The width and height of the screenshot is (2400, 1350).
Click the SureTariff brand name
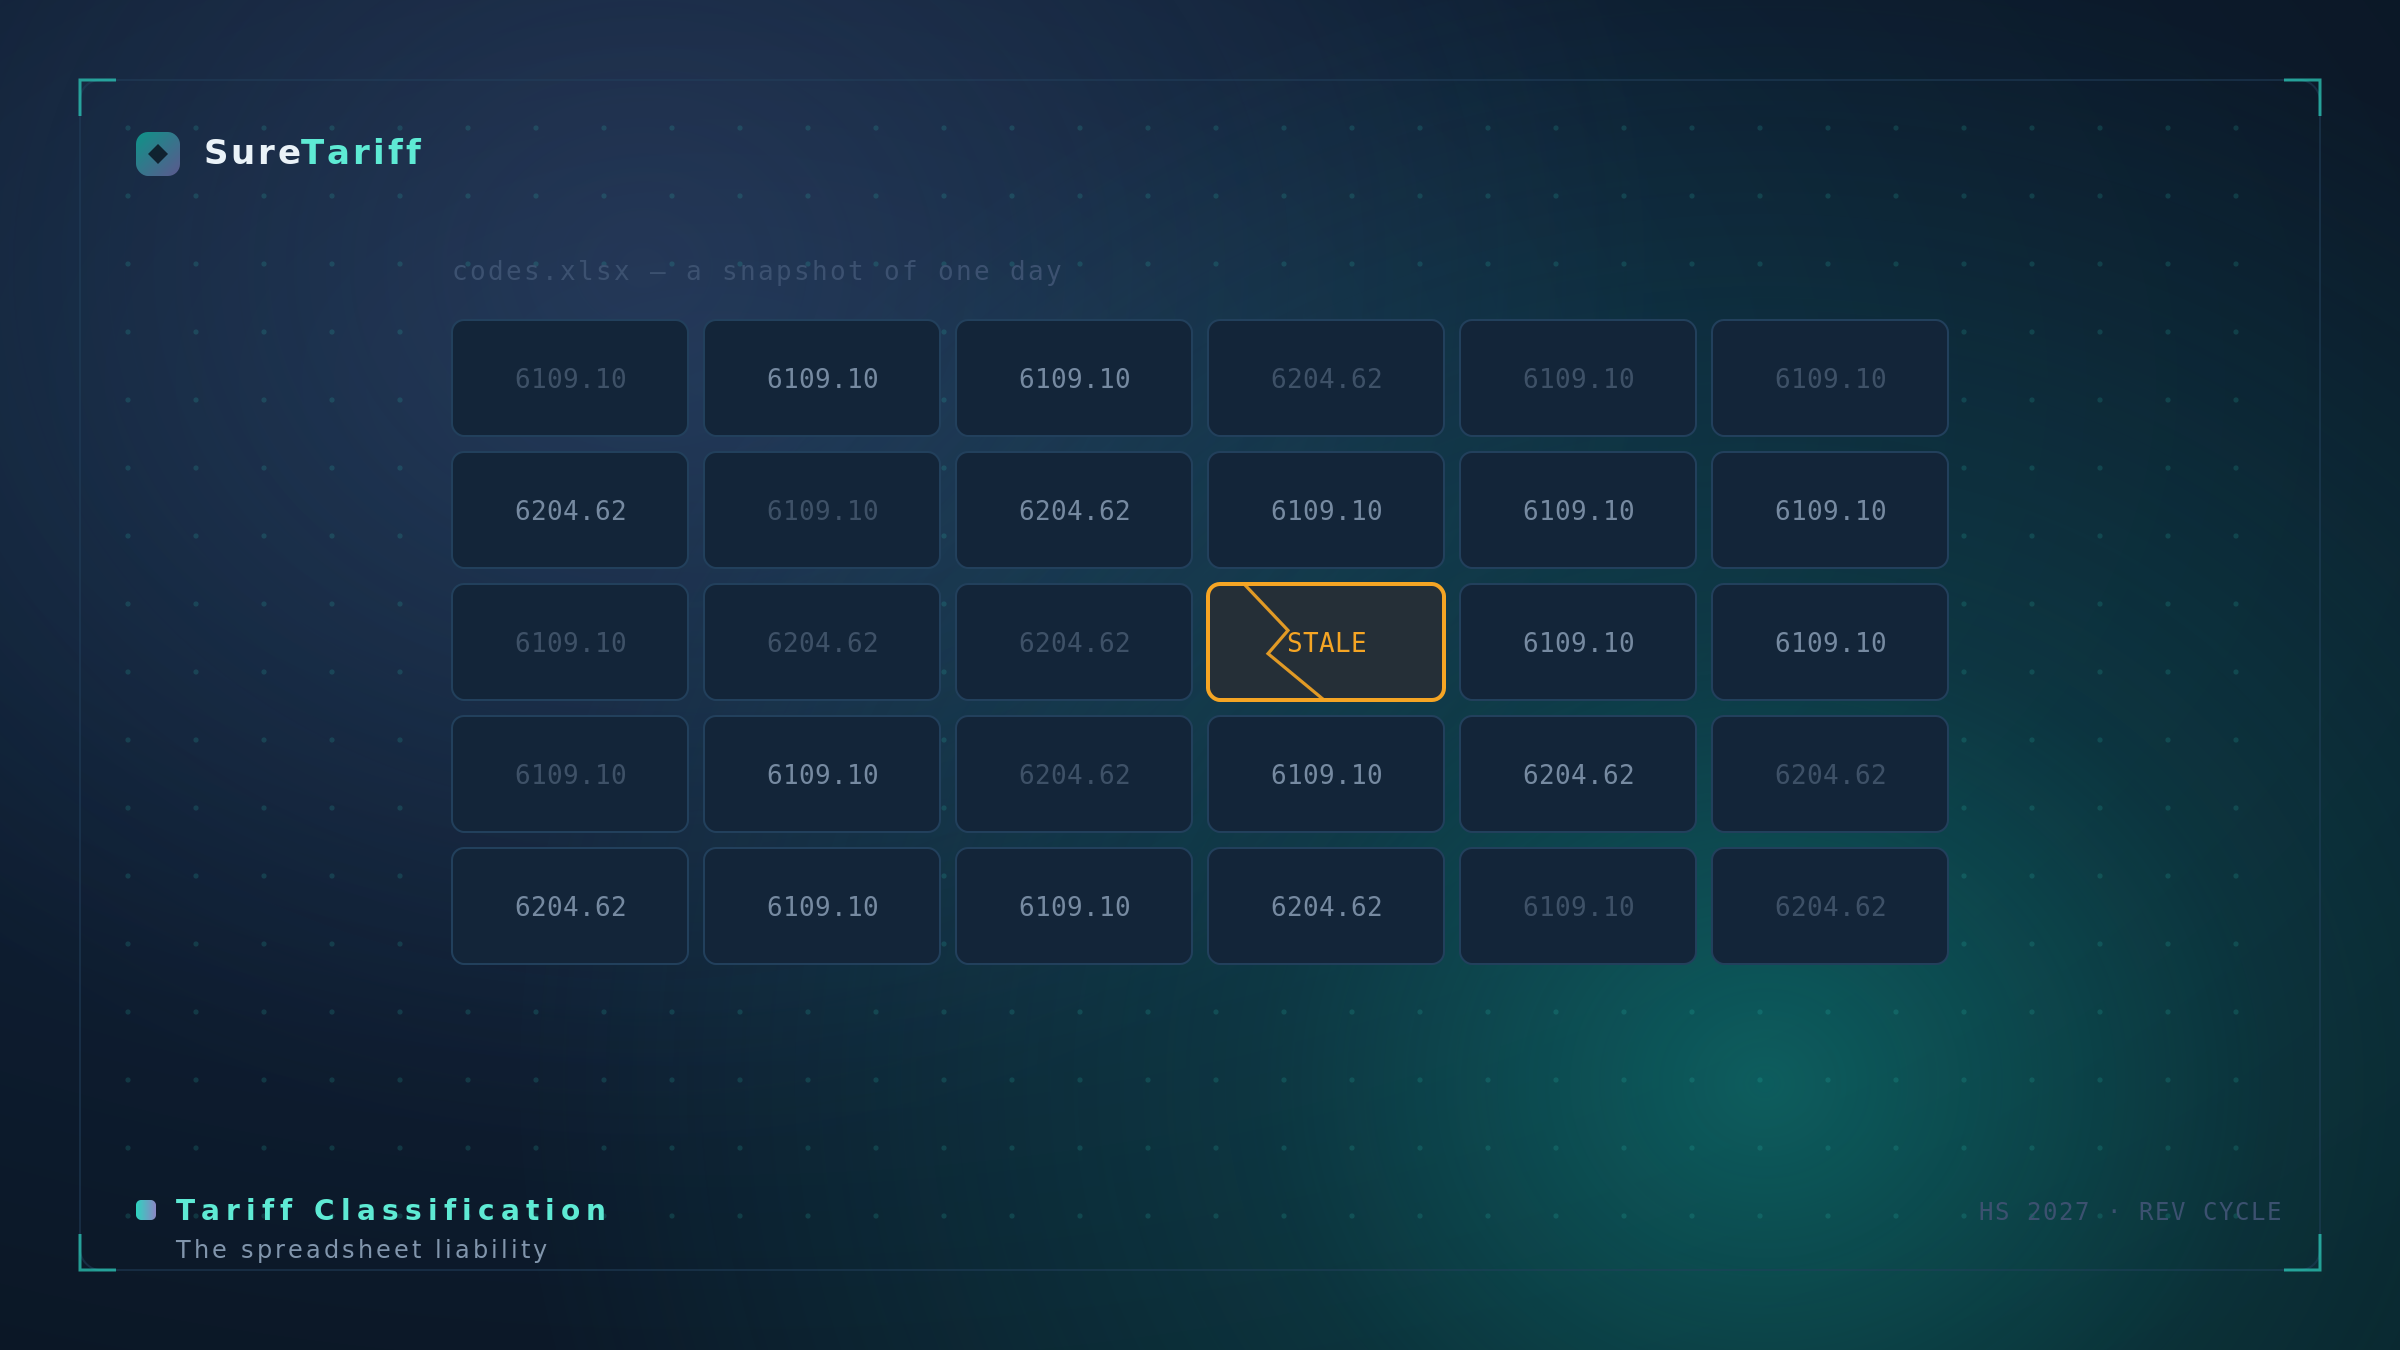click(x=313, y=153)
